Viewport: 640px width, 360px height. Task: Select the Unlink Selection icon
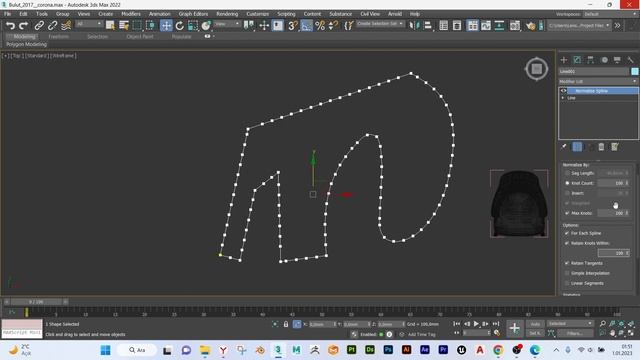point(52,26)
